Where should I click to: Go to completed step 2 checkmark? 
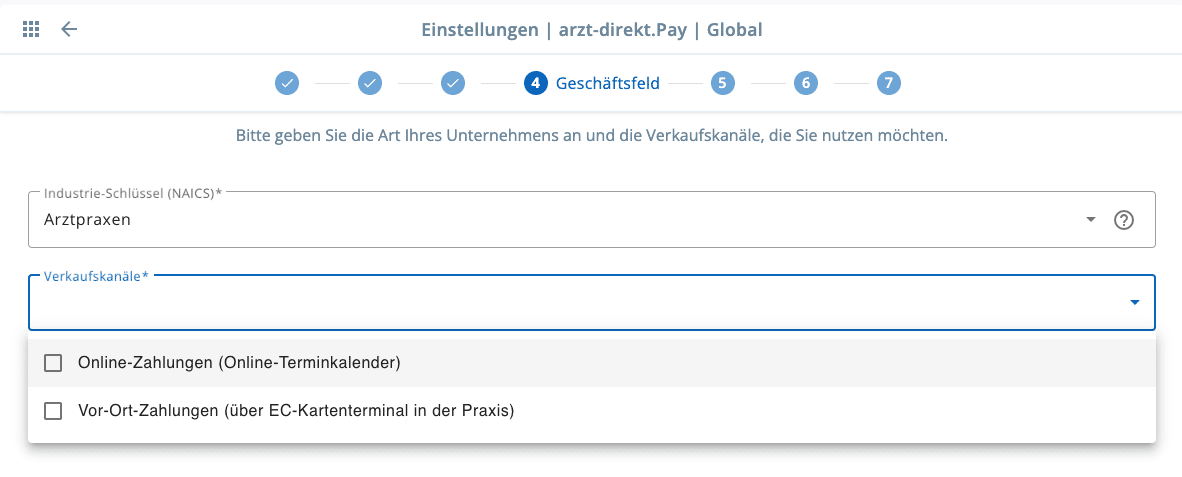click(370, 83)
